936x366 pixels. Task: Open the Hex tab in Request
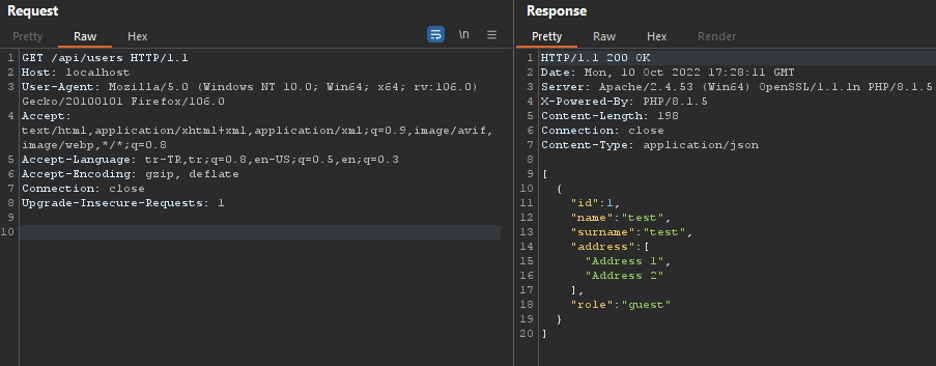(137, 36)
